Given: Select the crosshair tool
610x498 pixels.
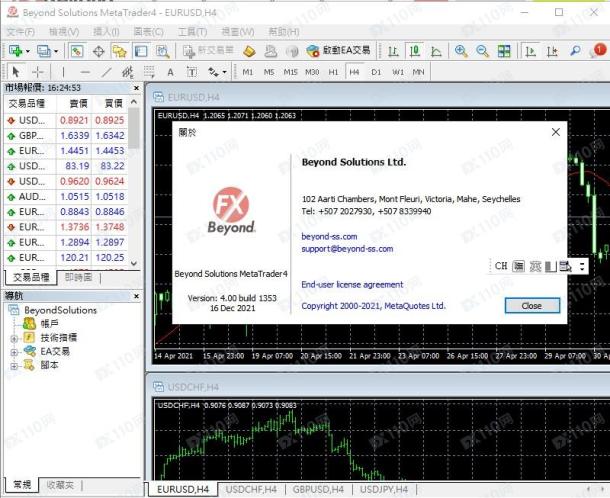Looking at the screenshot, I should (x=37, y=72).
